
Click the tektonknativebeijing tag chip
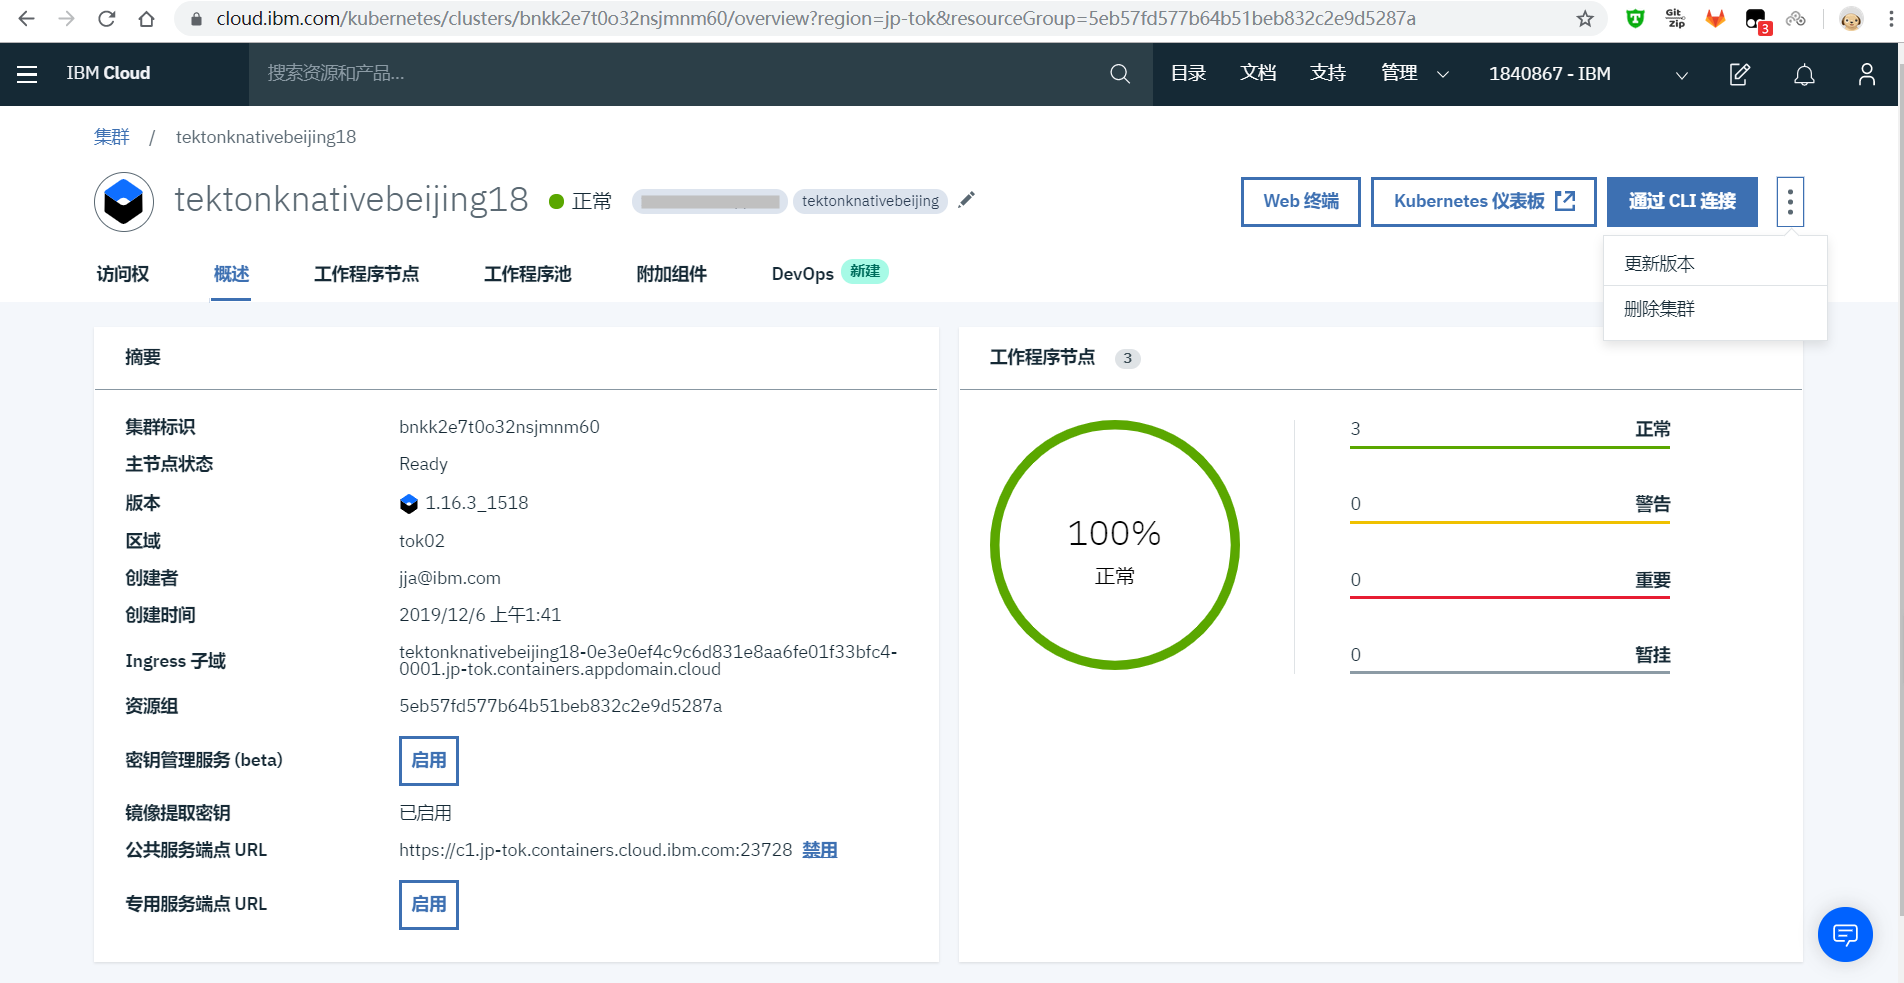tap(871, 201)
